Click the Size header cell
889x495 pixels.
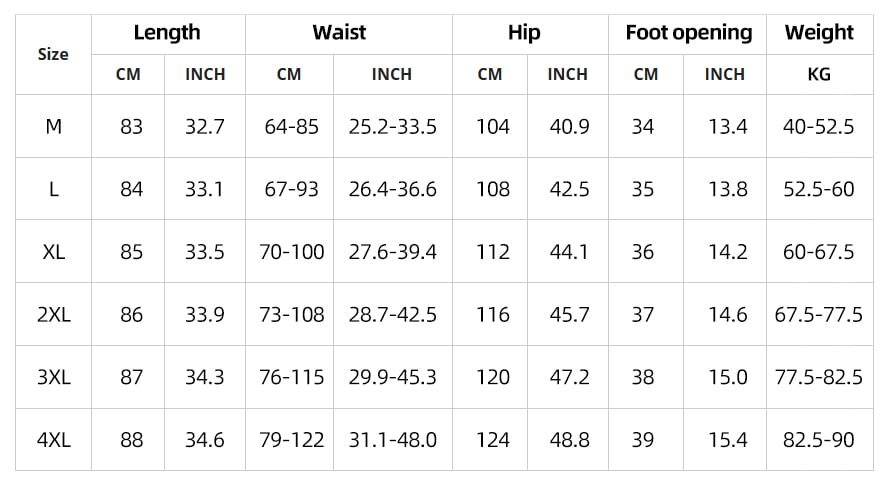click(x=53, y=54)
